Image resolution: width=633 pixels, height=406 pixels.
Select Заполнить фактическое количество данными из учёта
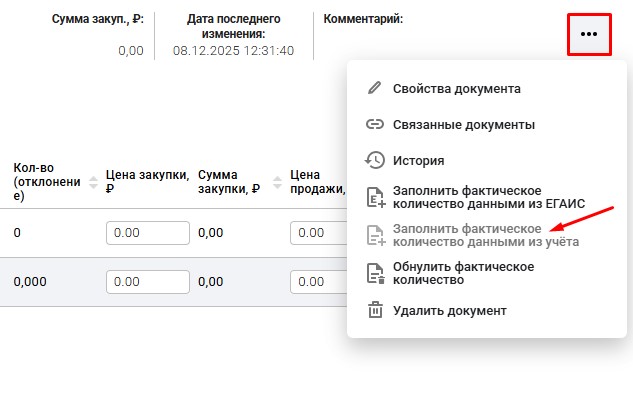tap(486, 235)
